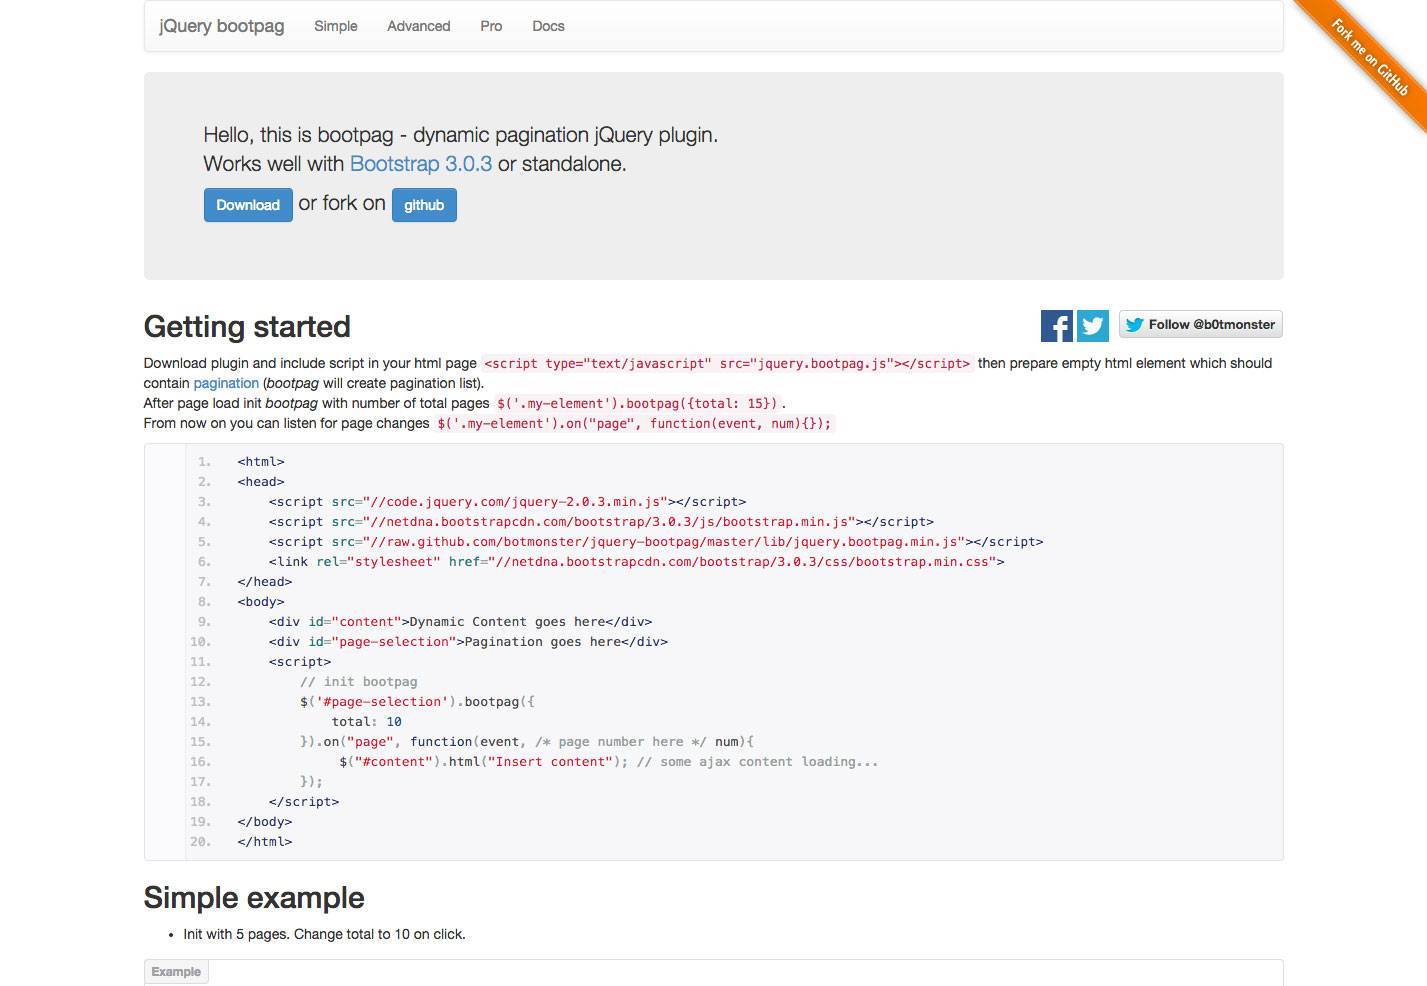1427x986 pixels.
Task: Open the Advanced navigation item
Action: coord(419,26)
